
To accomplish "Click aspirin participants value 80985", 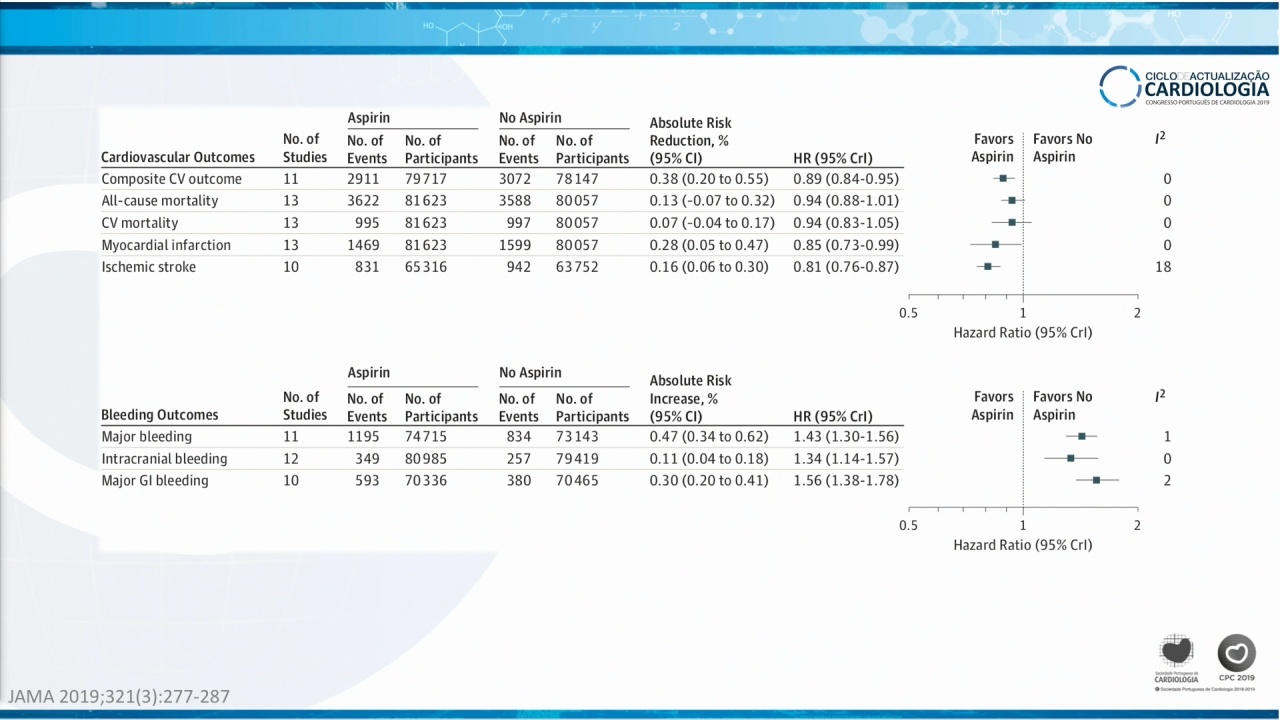I will pyautogui.click(x=426, y=459).
